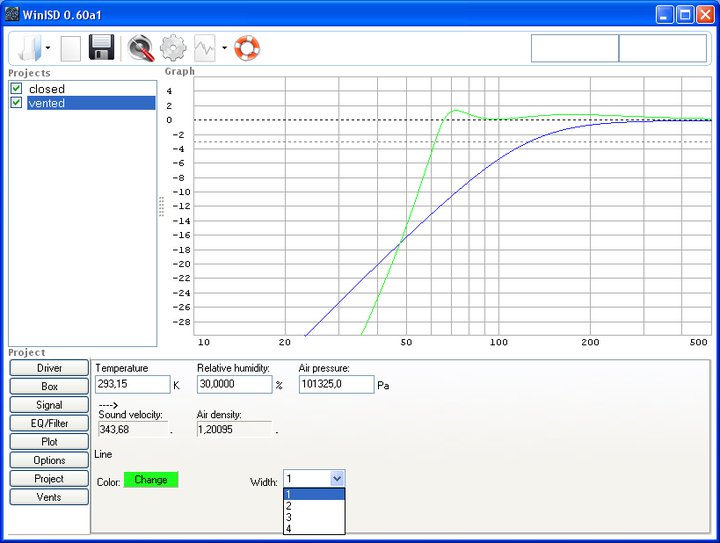Click the Temperature input field
The height and width of the screenshot is (543, 720).
(132, 385)
